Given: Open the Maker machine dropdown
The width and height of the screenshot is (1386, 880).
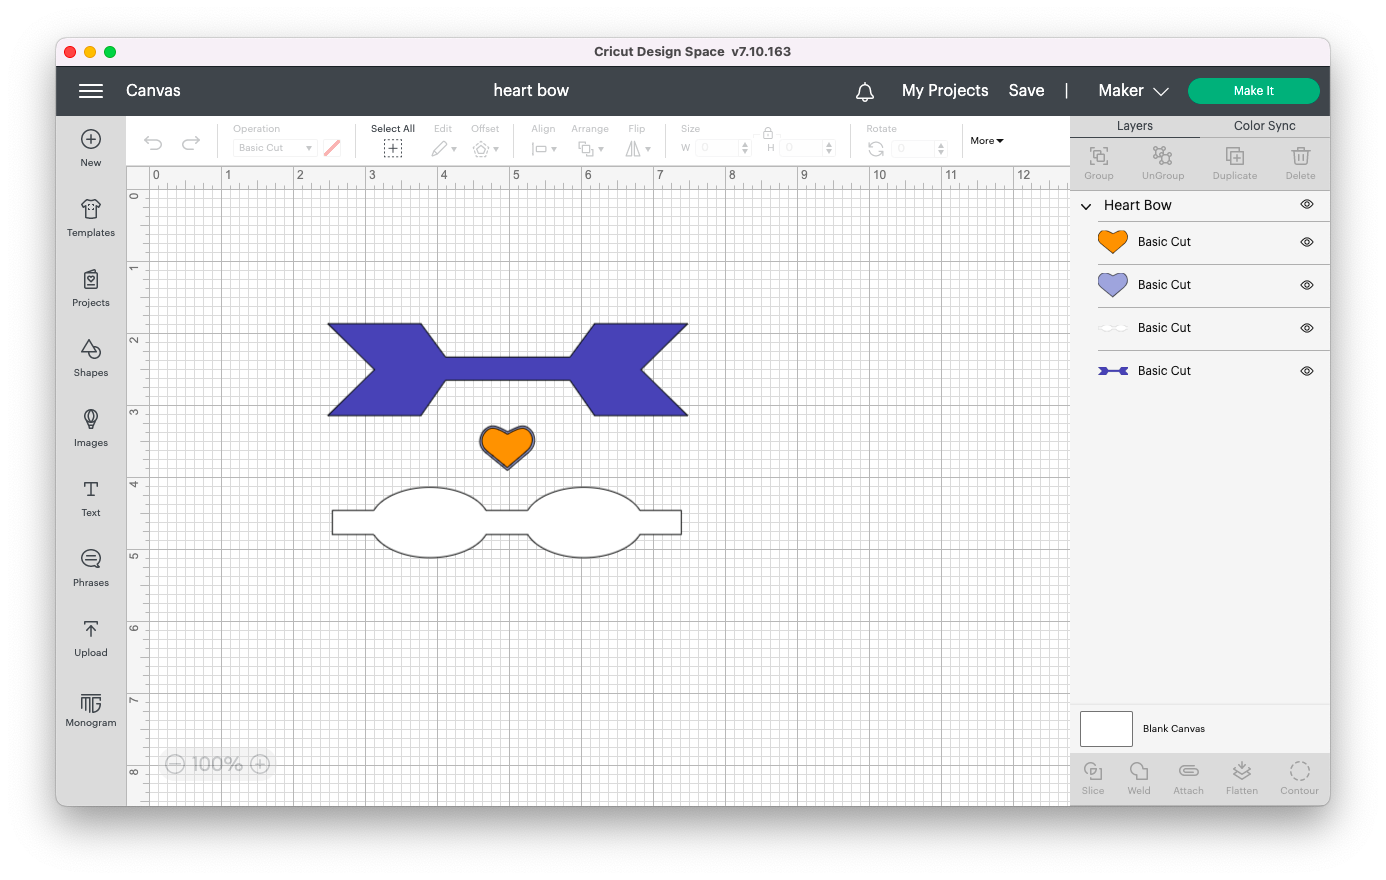Looking at the screenshot, I should [1133, 91].
